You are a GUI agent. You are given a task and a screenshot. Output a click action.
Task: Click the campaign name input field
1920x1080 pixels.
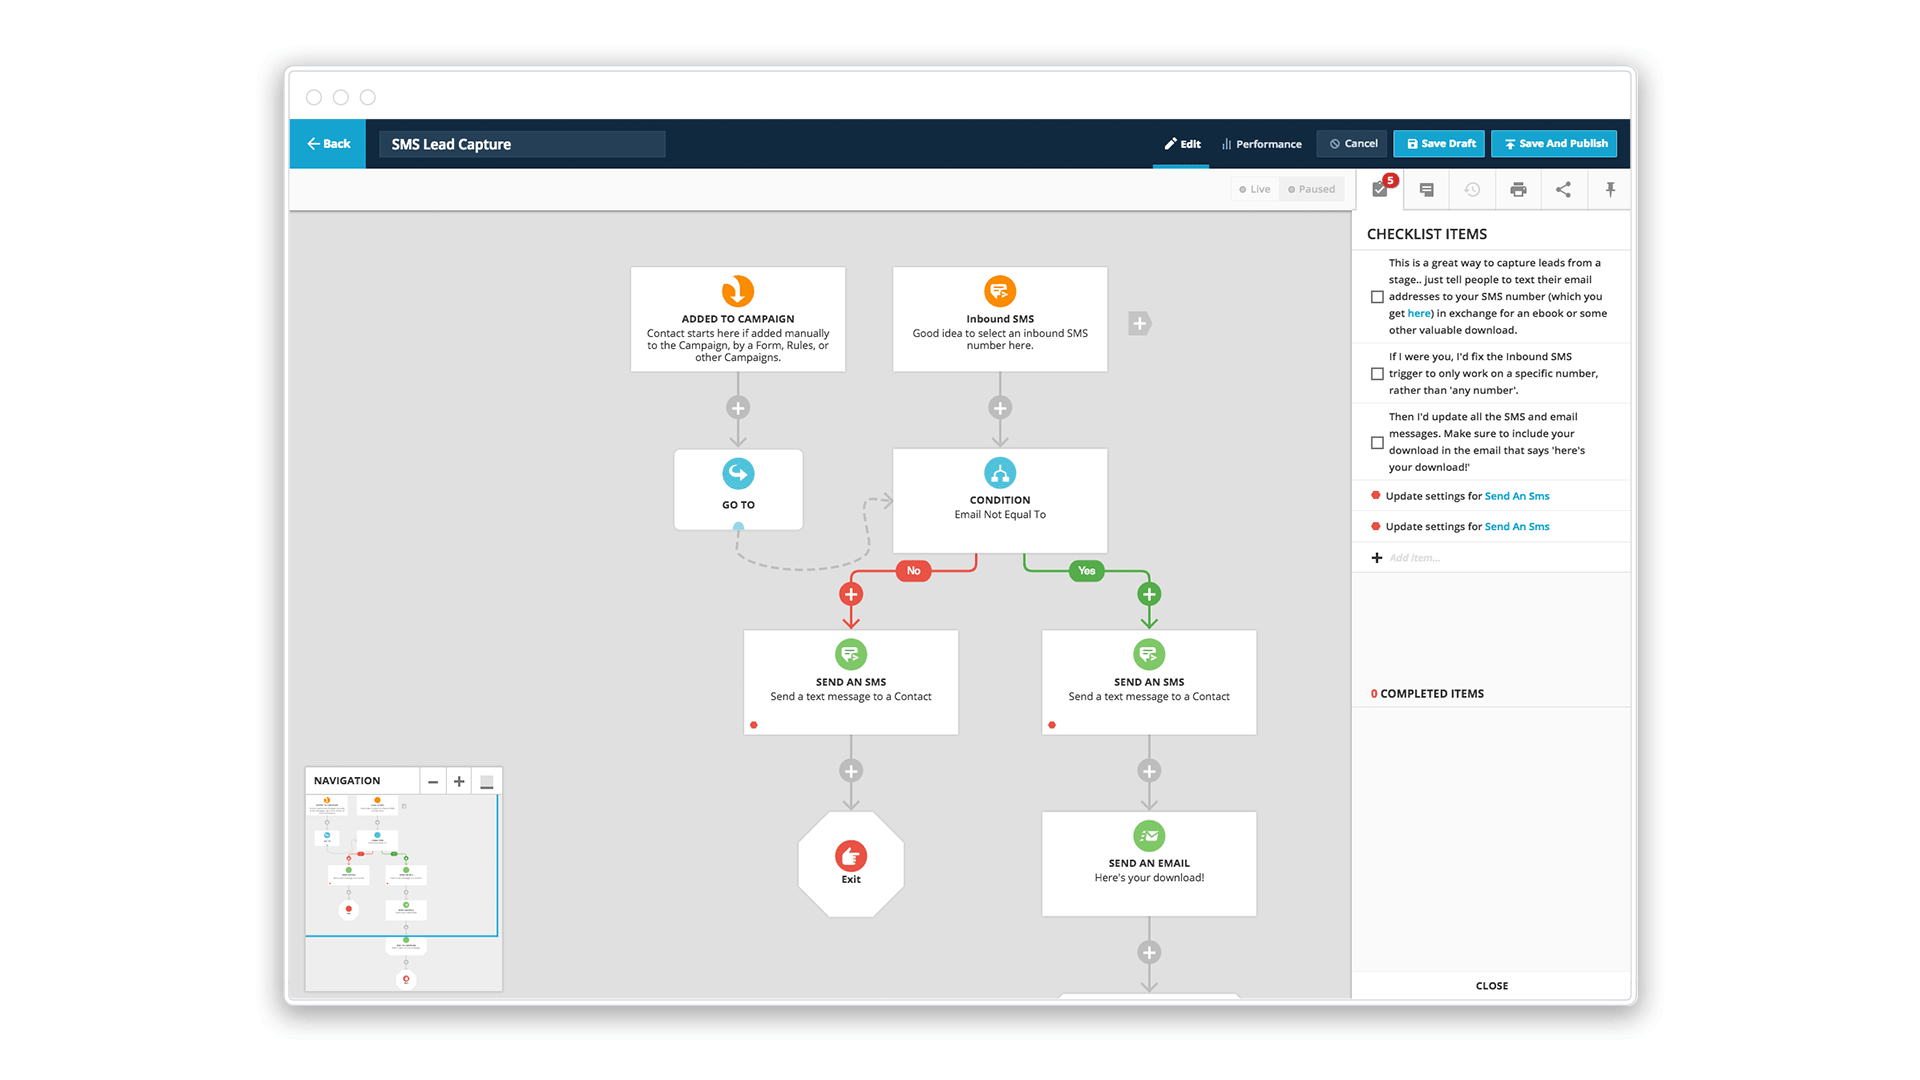click(522, 144)
